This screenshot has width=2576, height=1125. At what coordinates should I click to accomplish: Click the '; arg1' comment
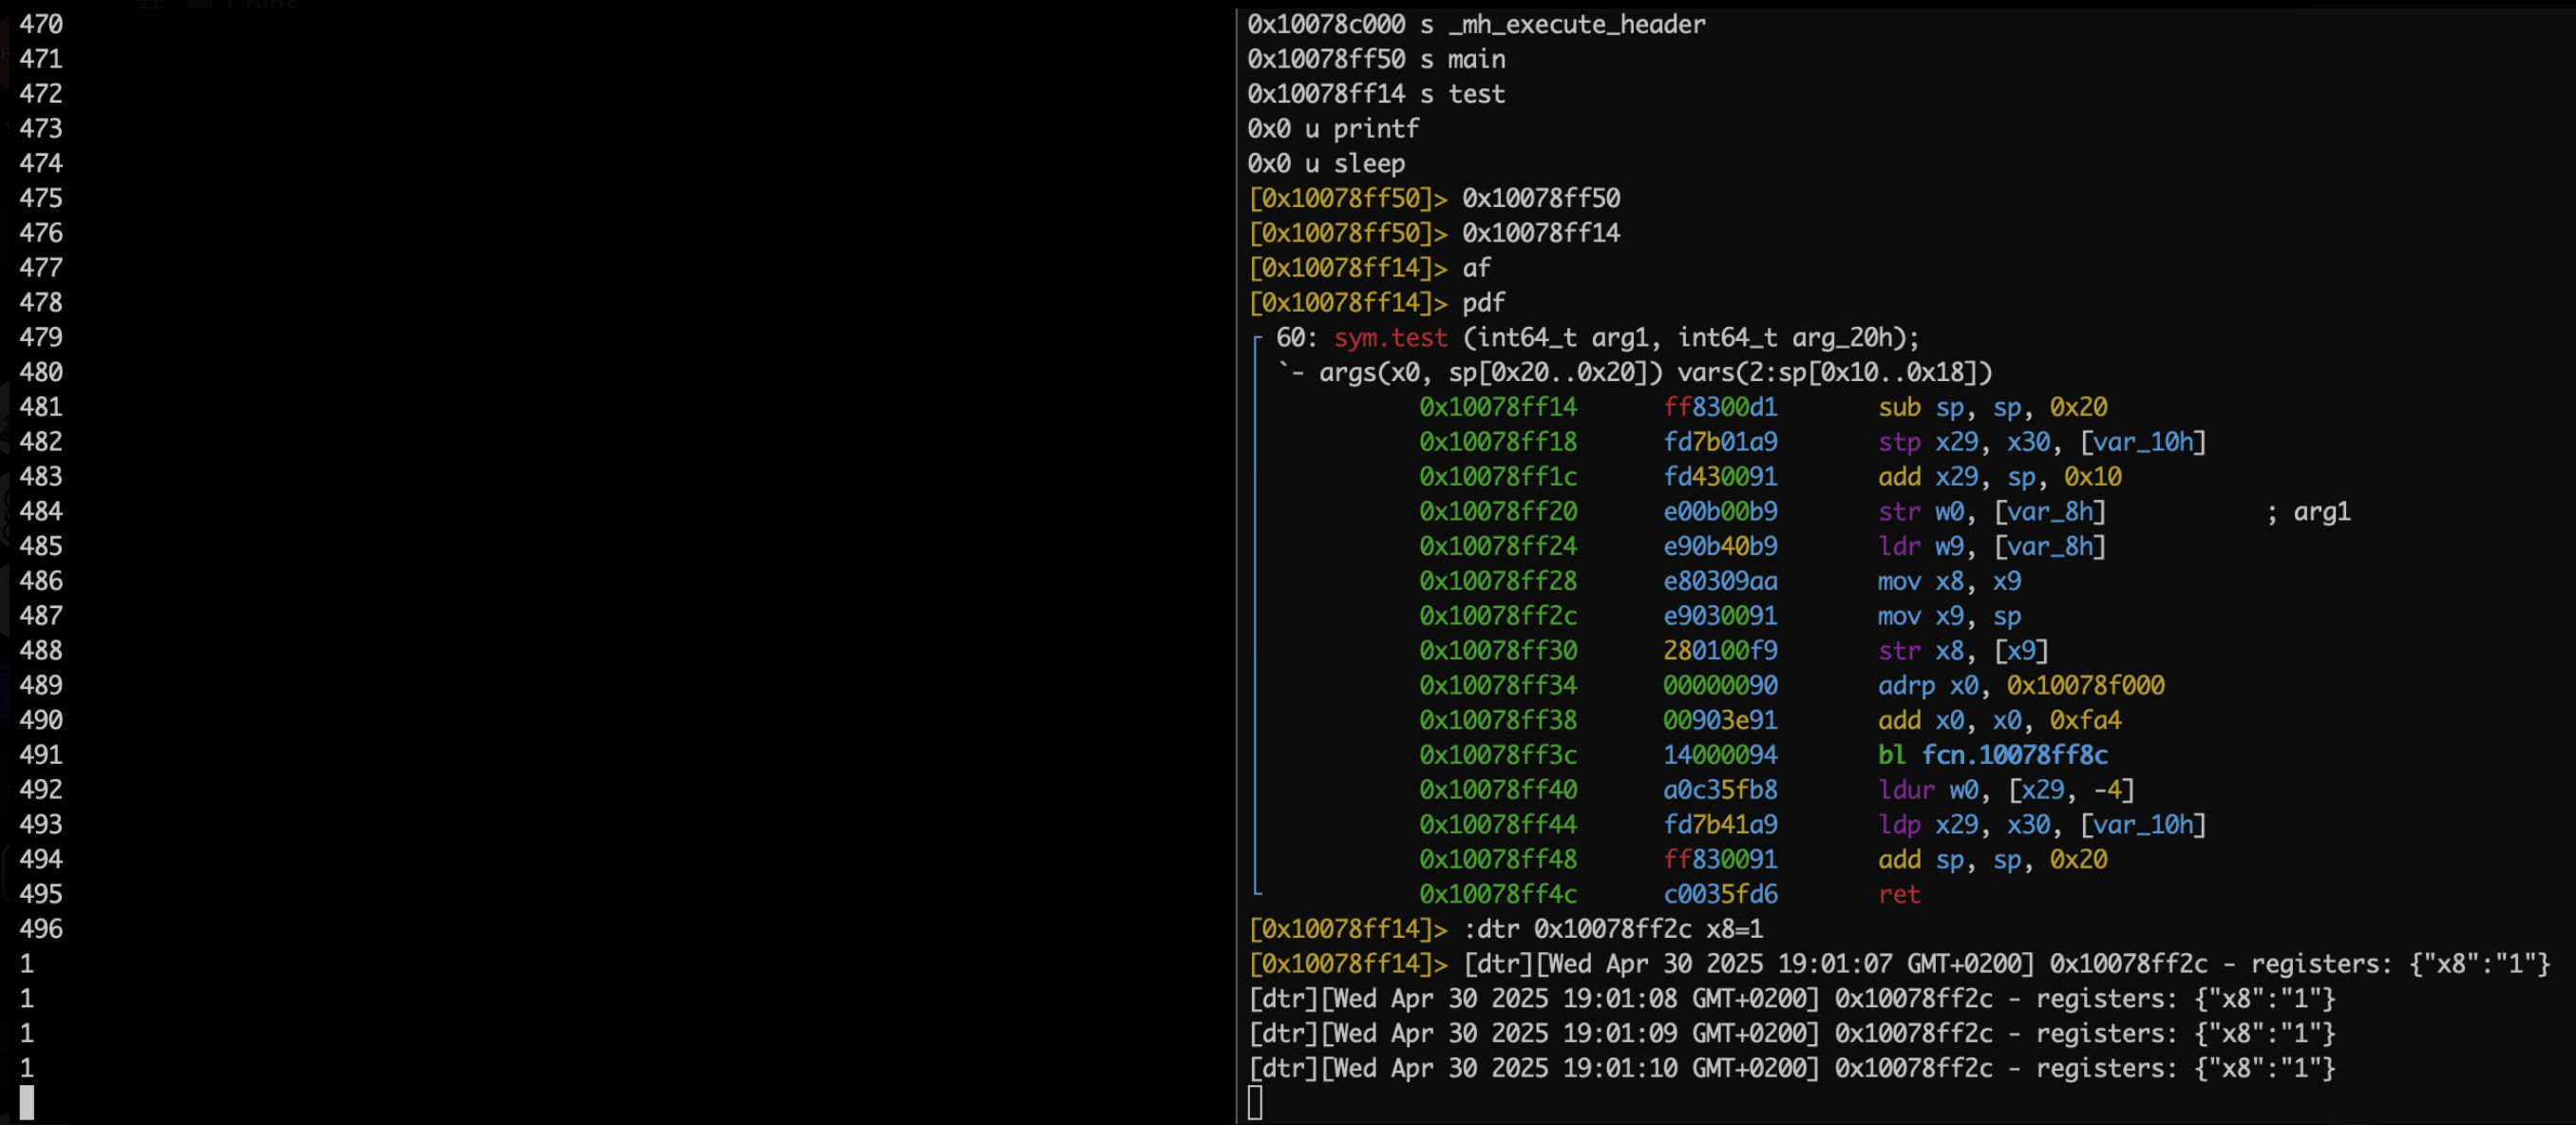click(x=2308, y=512)
